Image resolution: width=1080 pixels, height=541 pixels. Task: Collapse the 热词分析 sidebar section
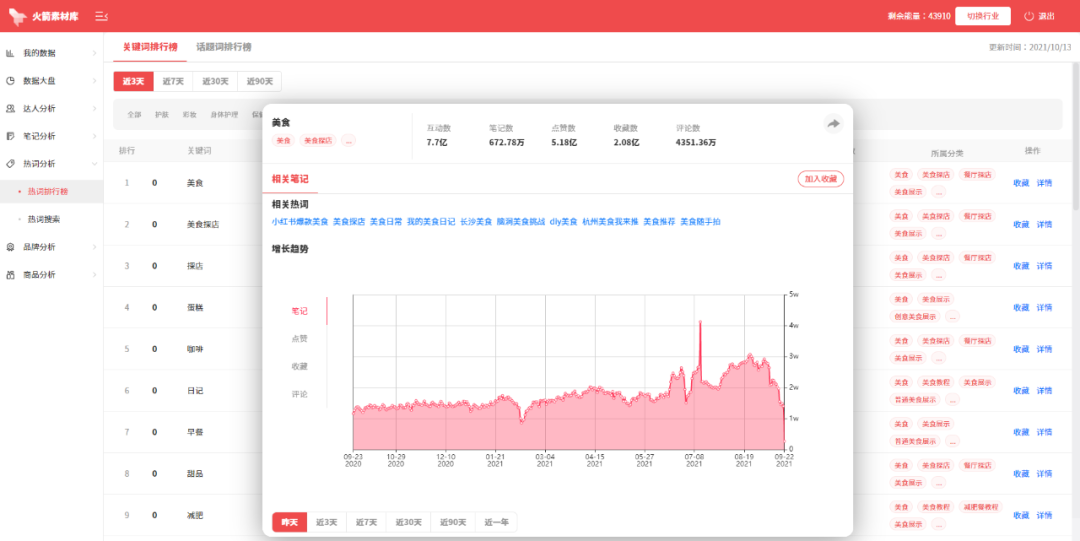tap(94, 163)
